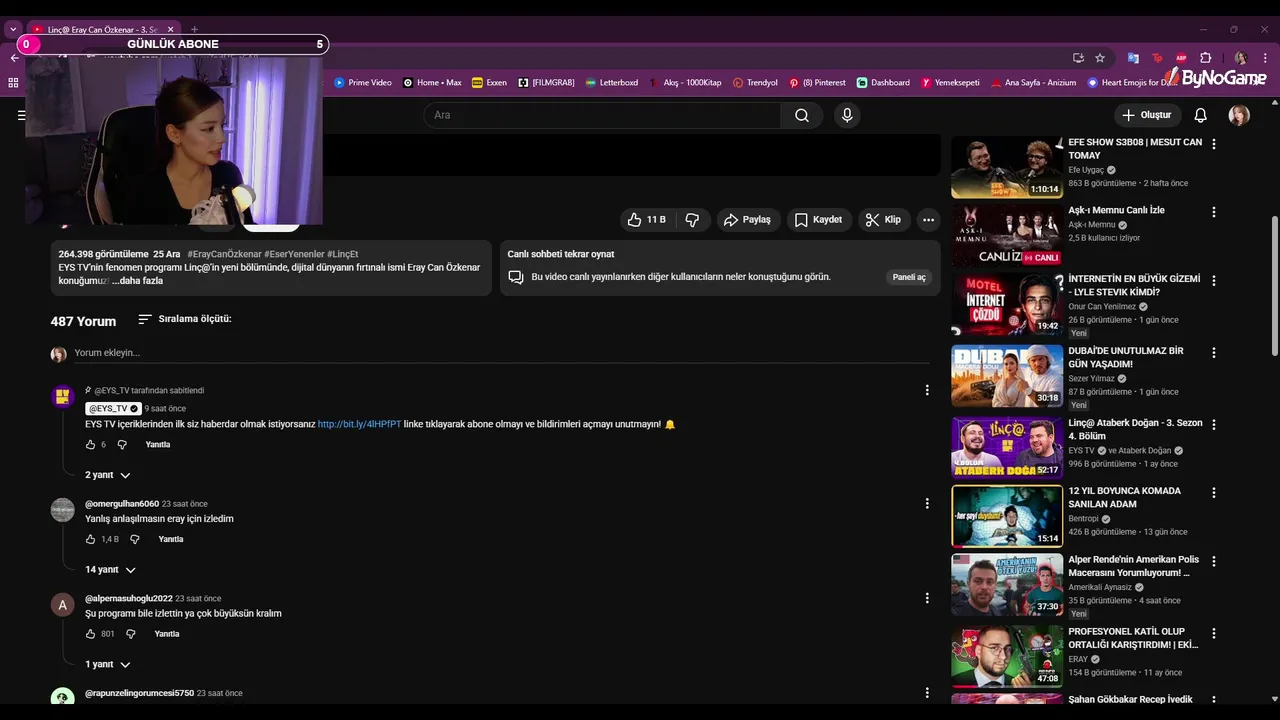Save the video using Kaydet
Viewport: 1280px width, 720px height.
tap(818, 220)
